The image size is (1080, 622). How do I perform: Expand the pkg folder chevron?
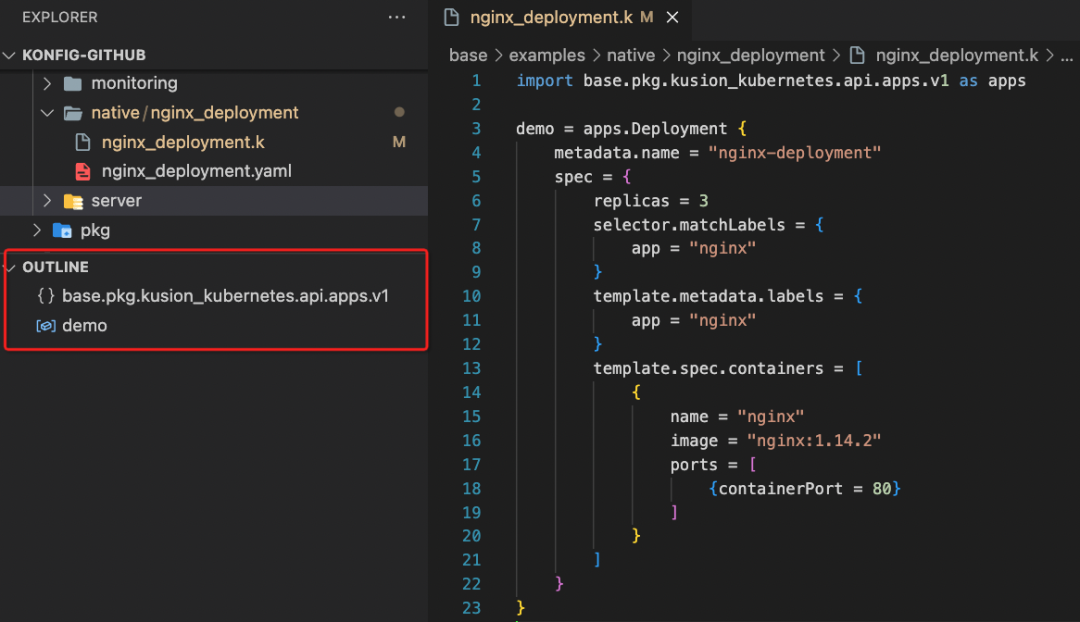pyautogui.click(x=36, y=230)
